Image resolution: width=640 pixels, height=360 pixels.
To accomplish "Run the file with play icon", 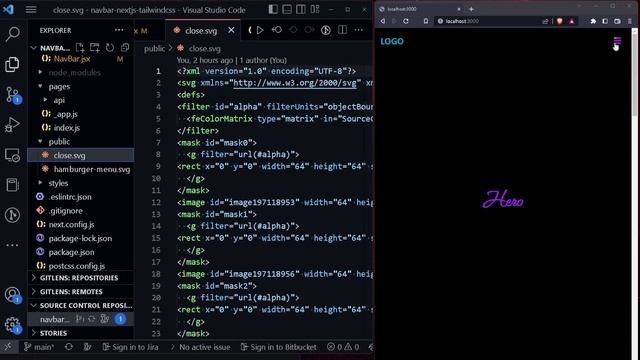I will tap(260, 30).
